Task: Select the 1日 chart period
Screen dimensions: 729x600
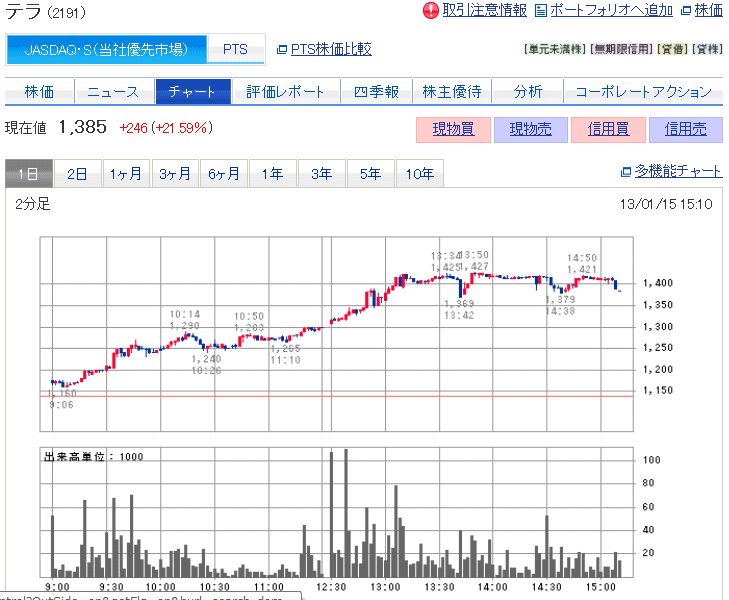Action: point(29,174)
